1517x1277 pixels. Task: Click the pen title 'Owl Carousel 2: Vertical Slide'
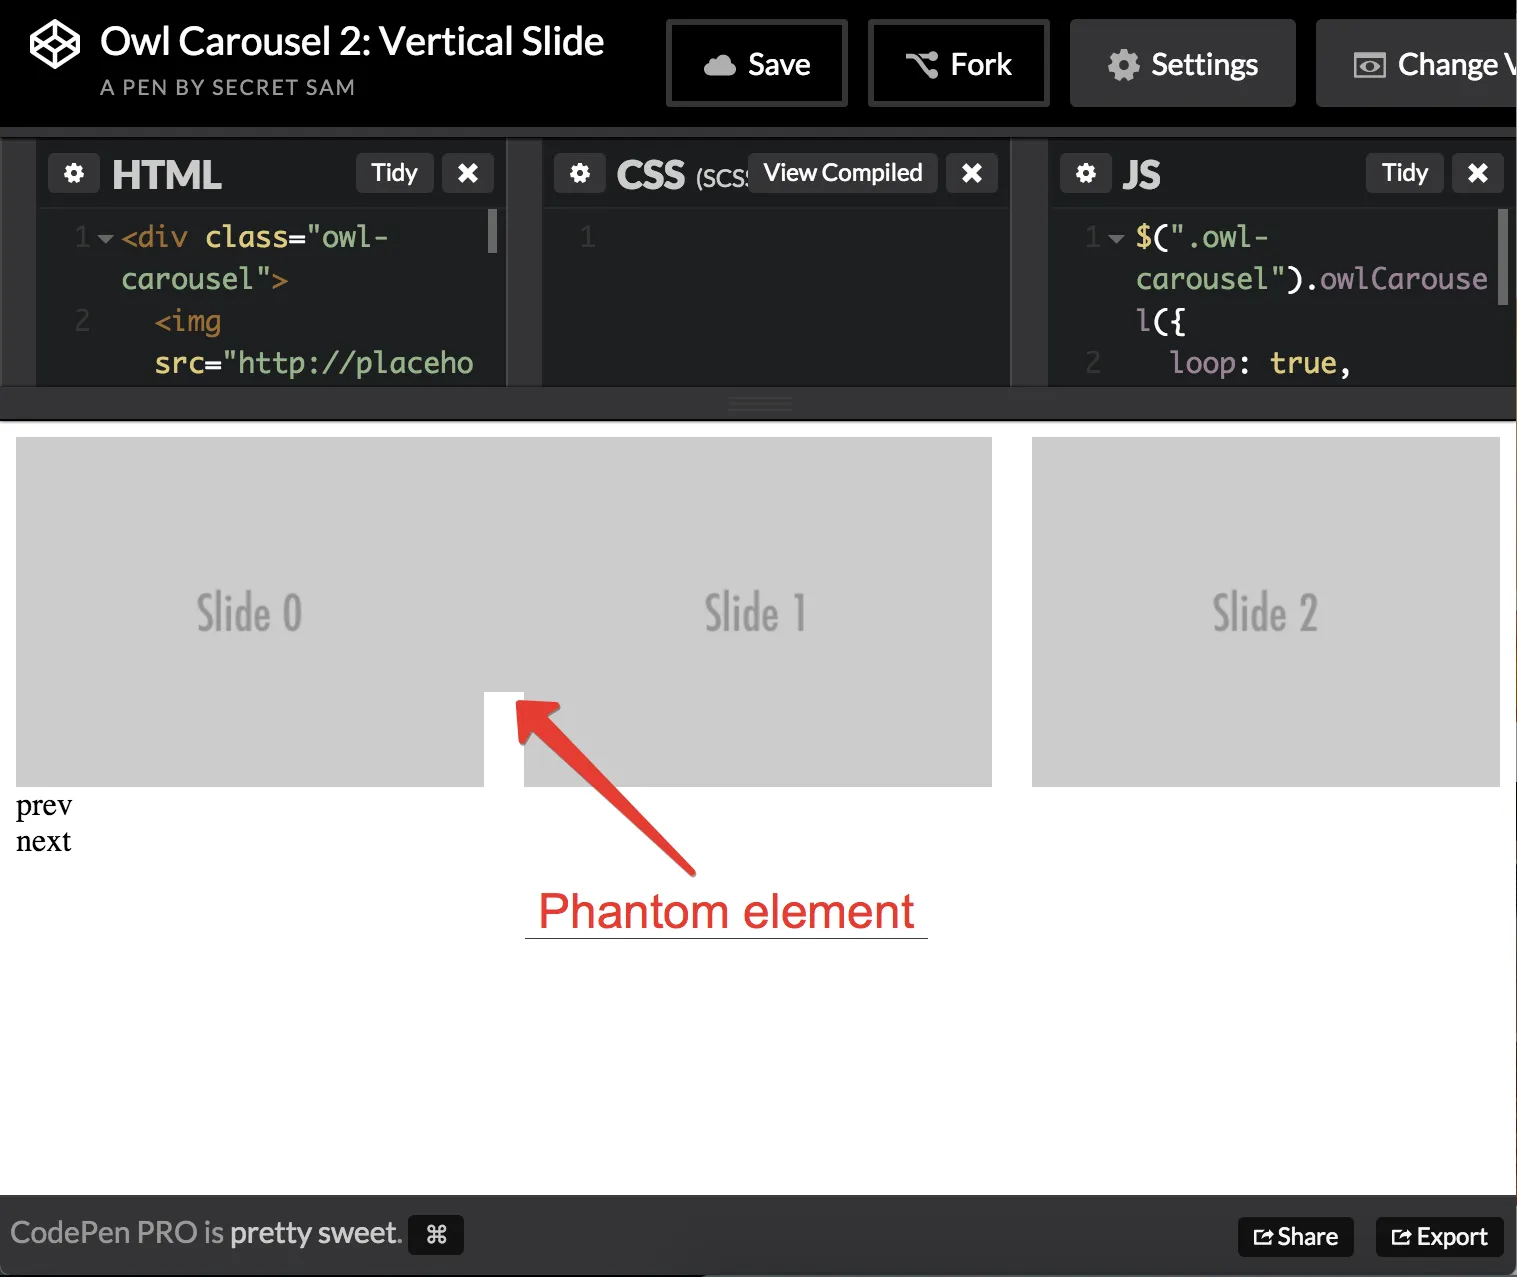(x=352, y=42)
